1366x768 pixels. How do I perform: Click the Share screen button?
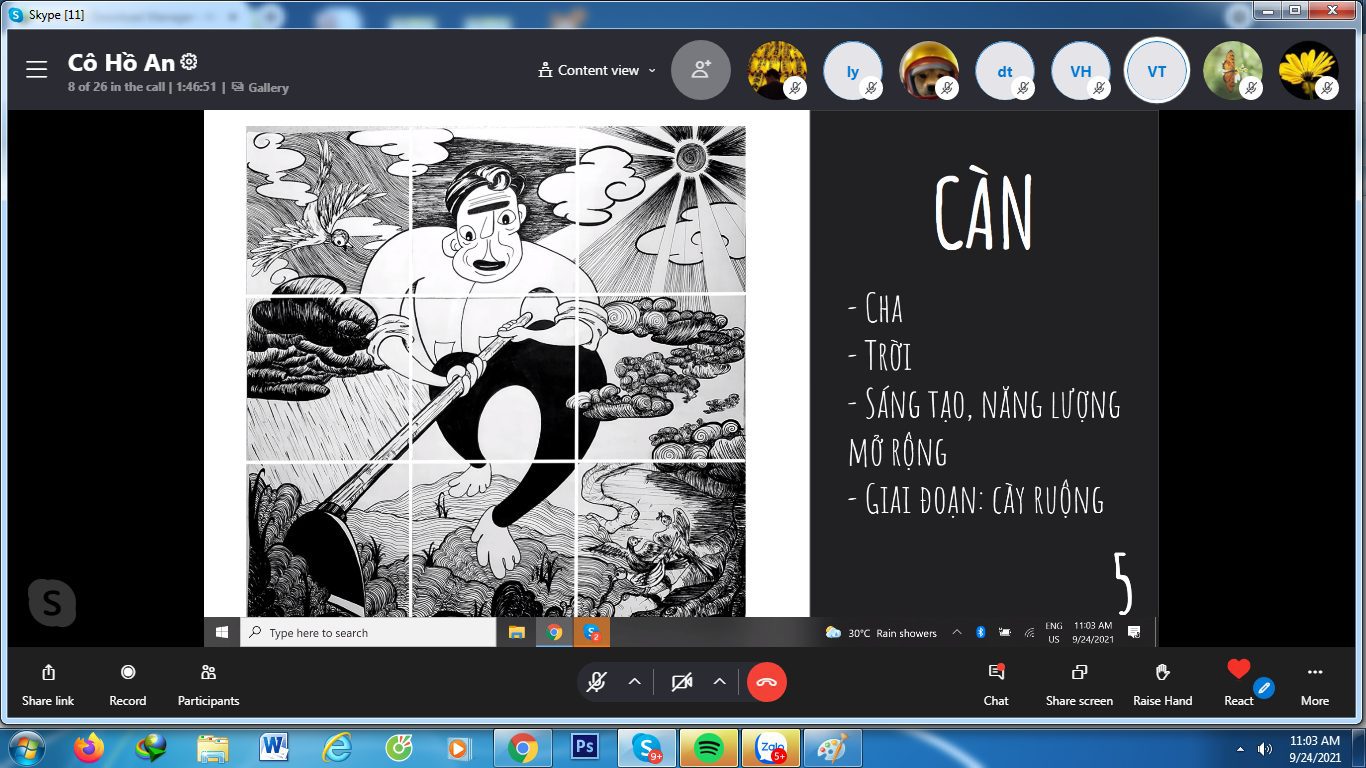pos(1079,673)
